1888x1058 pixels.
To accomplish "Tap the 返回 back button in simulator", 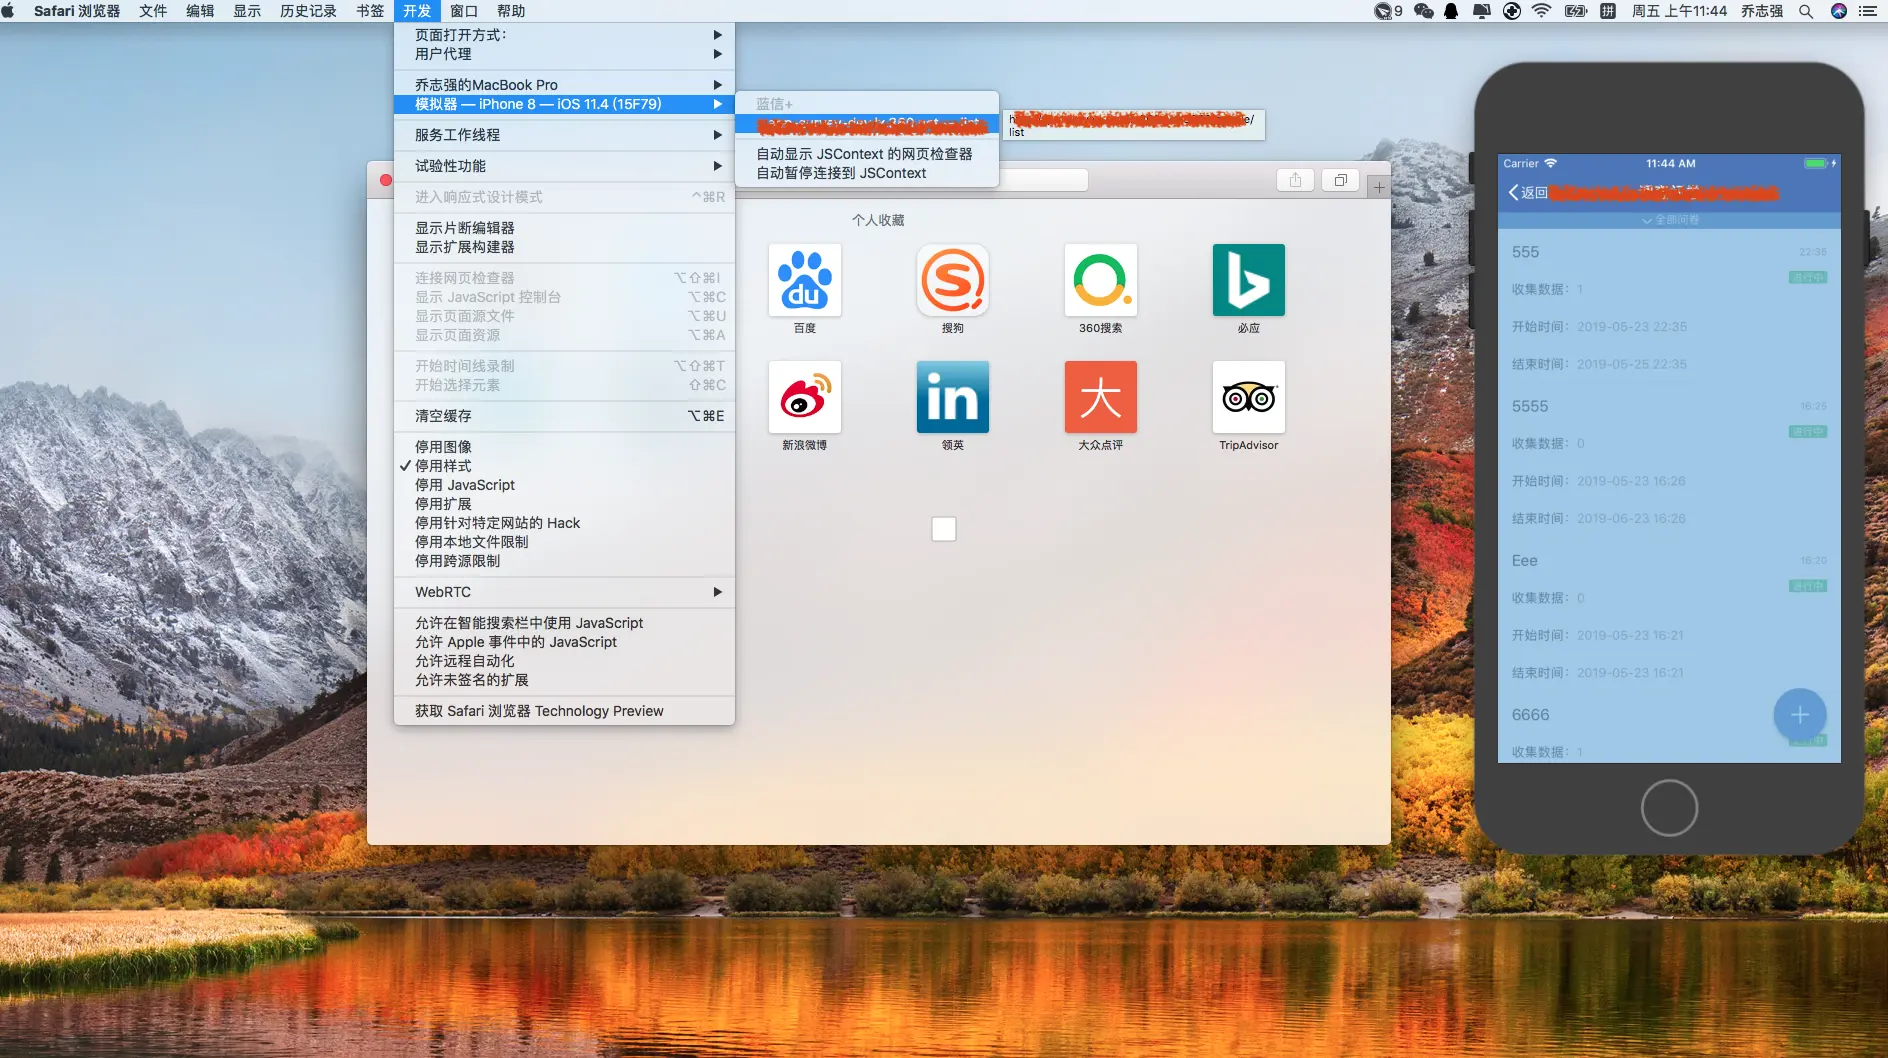I will click(1527, 193).
